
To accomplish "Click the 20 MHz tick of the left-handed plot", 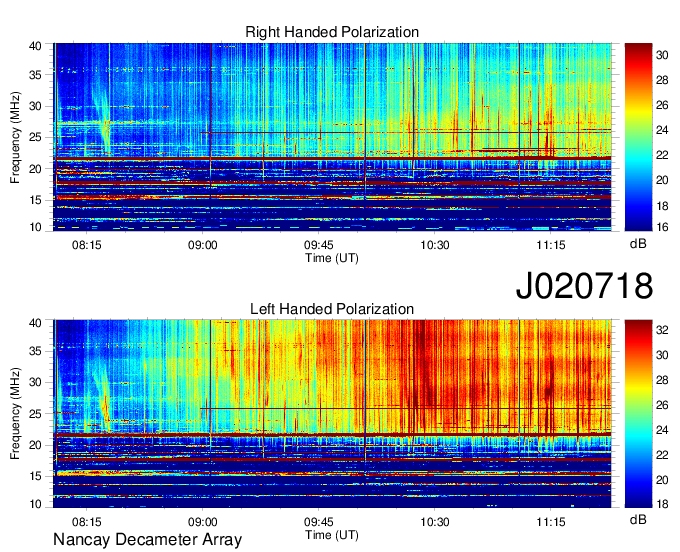I will [35, 445].
